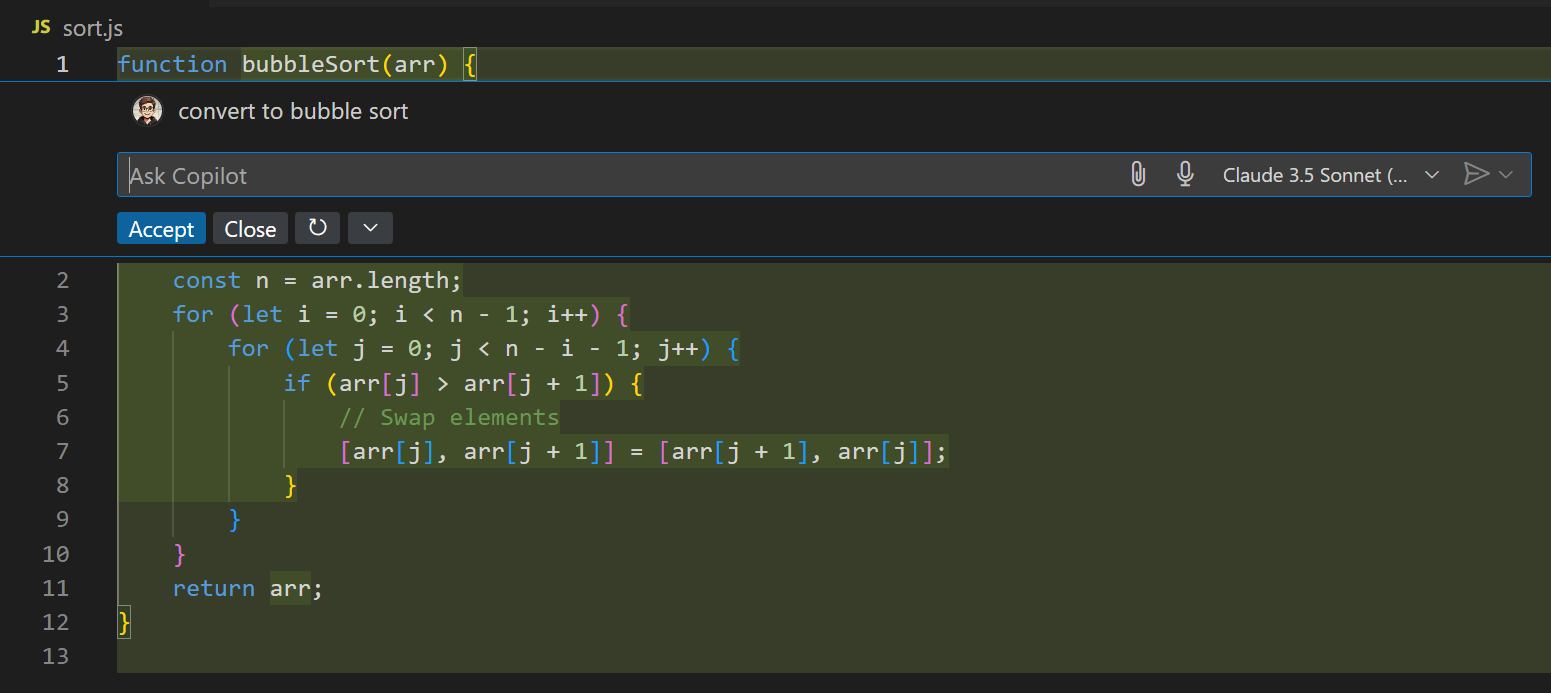The height and width of the screenshot is (693, 1551).
Task: Click line number 10 in gutter
Action: click(56, 554)
